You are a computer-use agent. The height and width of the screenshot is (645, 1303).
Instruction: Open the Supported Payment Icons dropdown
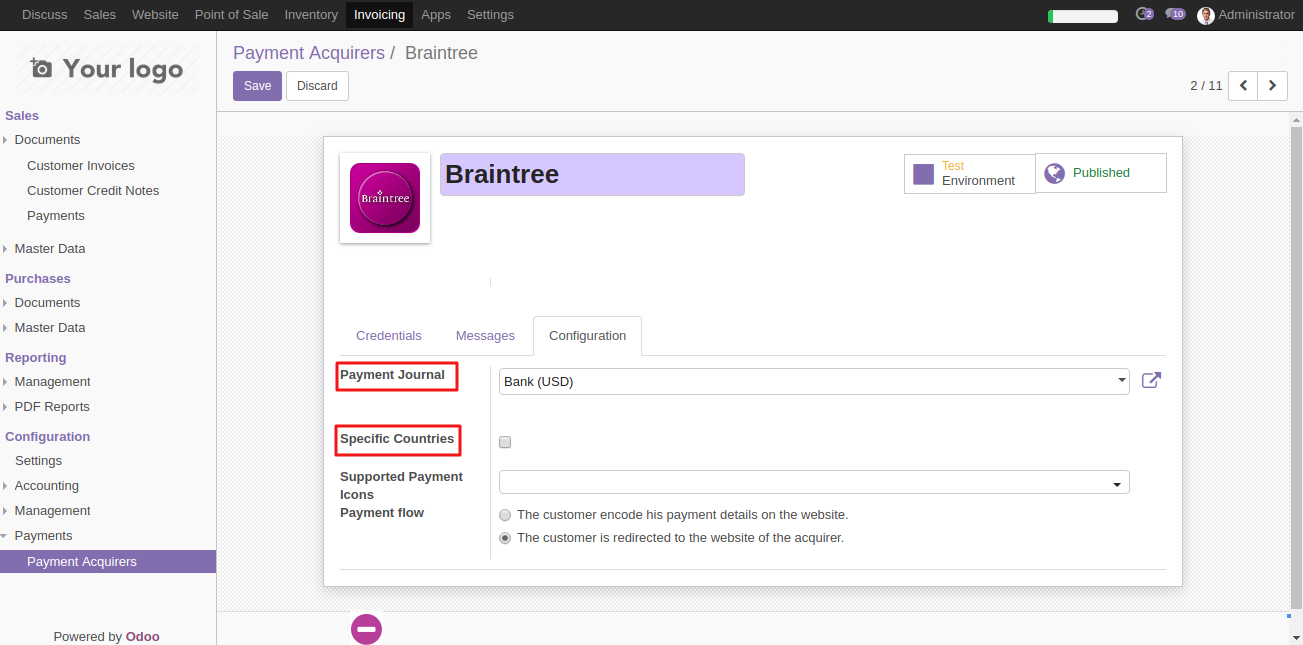tap(1117, 481)
